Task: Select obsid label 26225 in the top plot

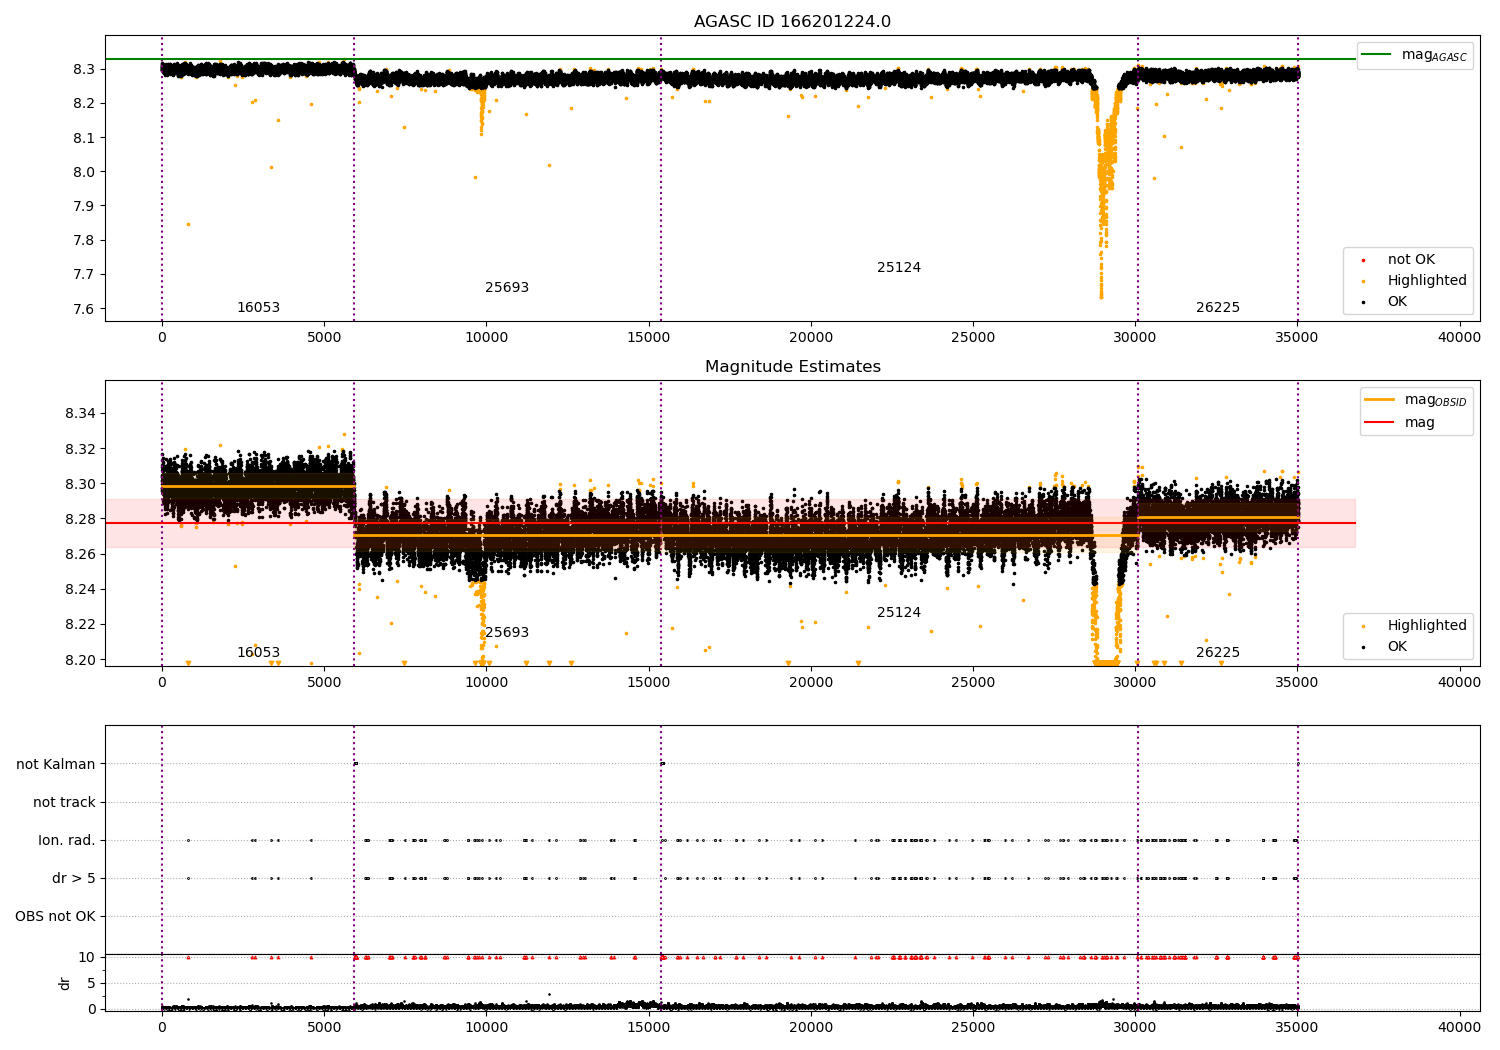Action: 1218,308
